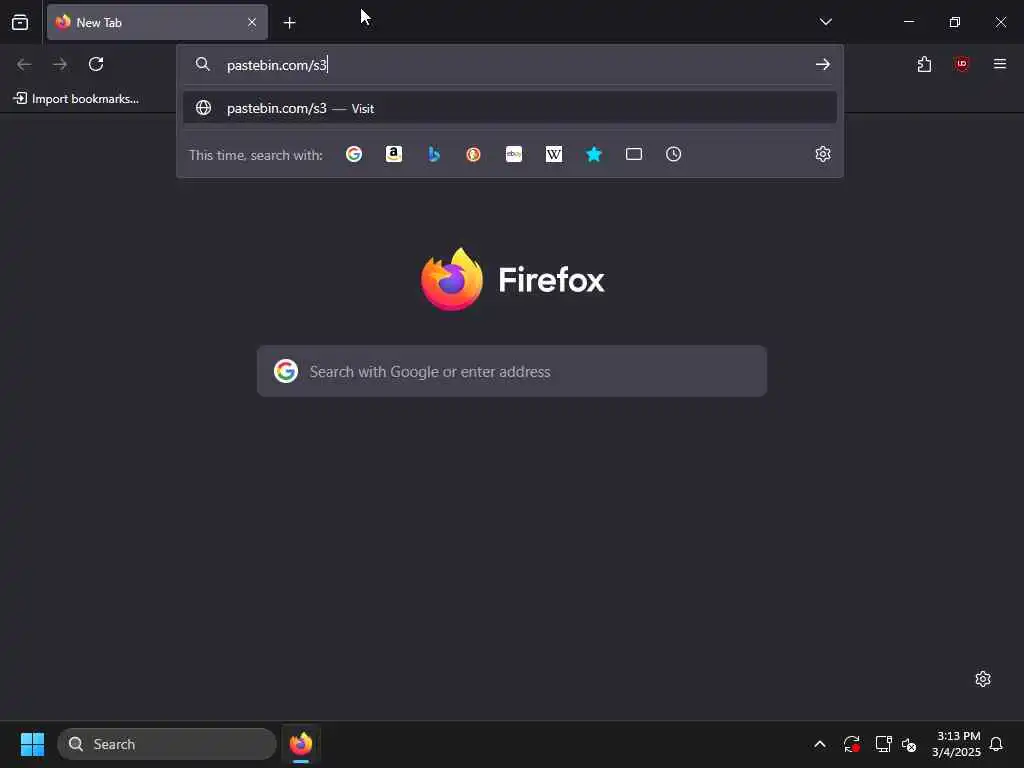Viewport: 1024px width, 768px height.
Task: Search this time with DuckDuckGo
Action: [473, 154]
